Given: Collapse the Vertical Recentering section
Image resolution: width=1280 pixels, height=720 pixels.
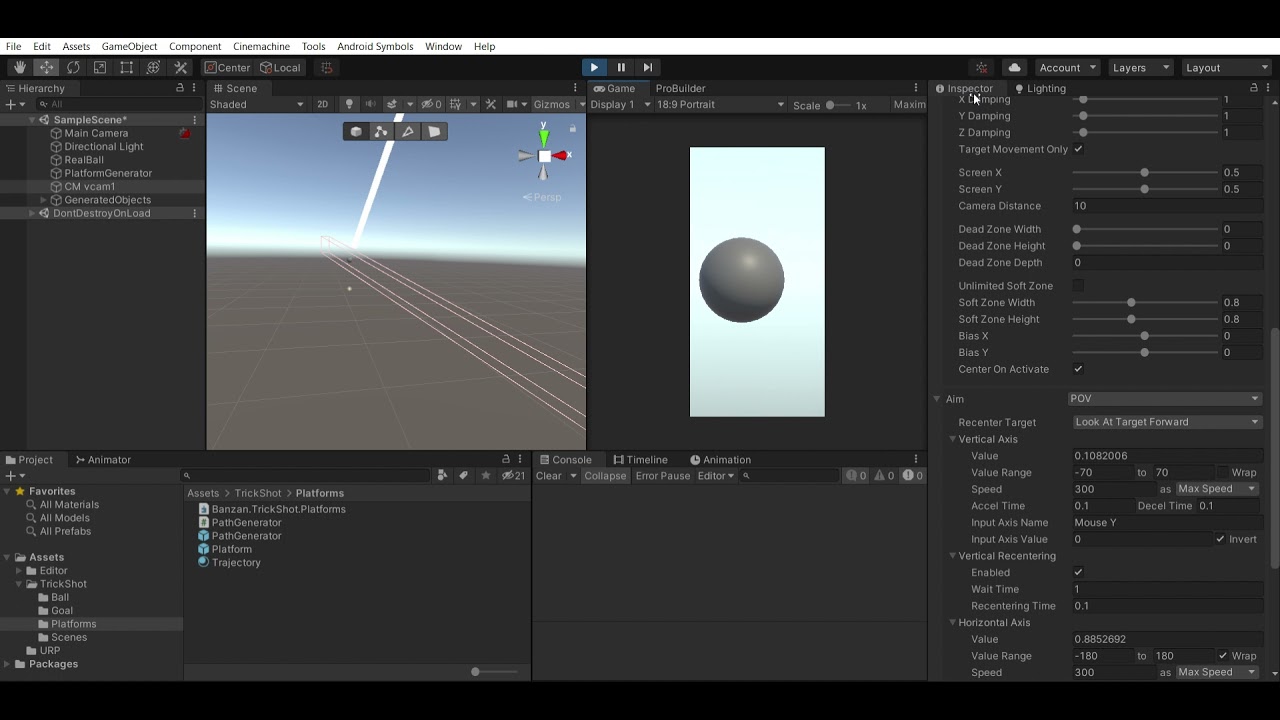Looking at the screenshot, I should point(952,556).
